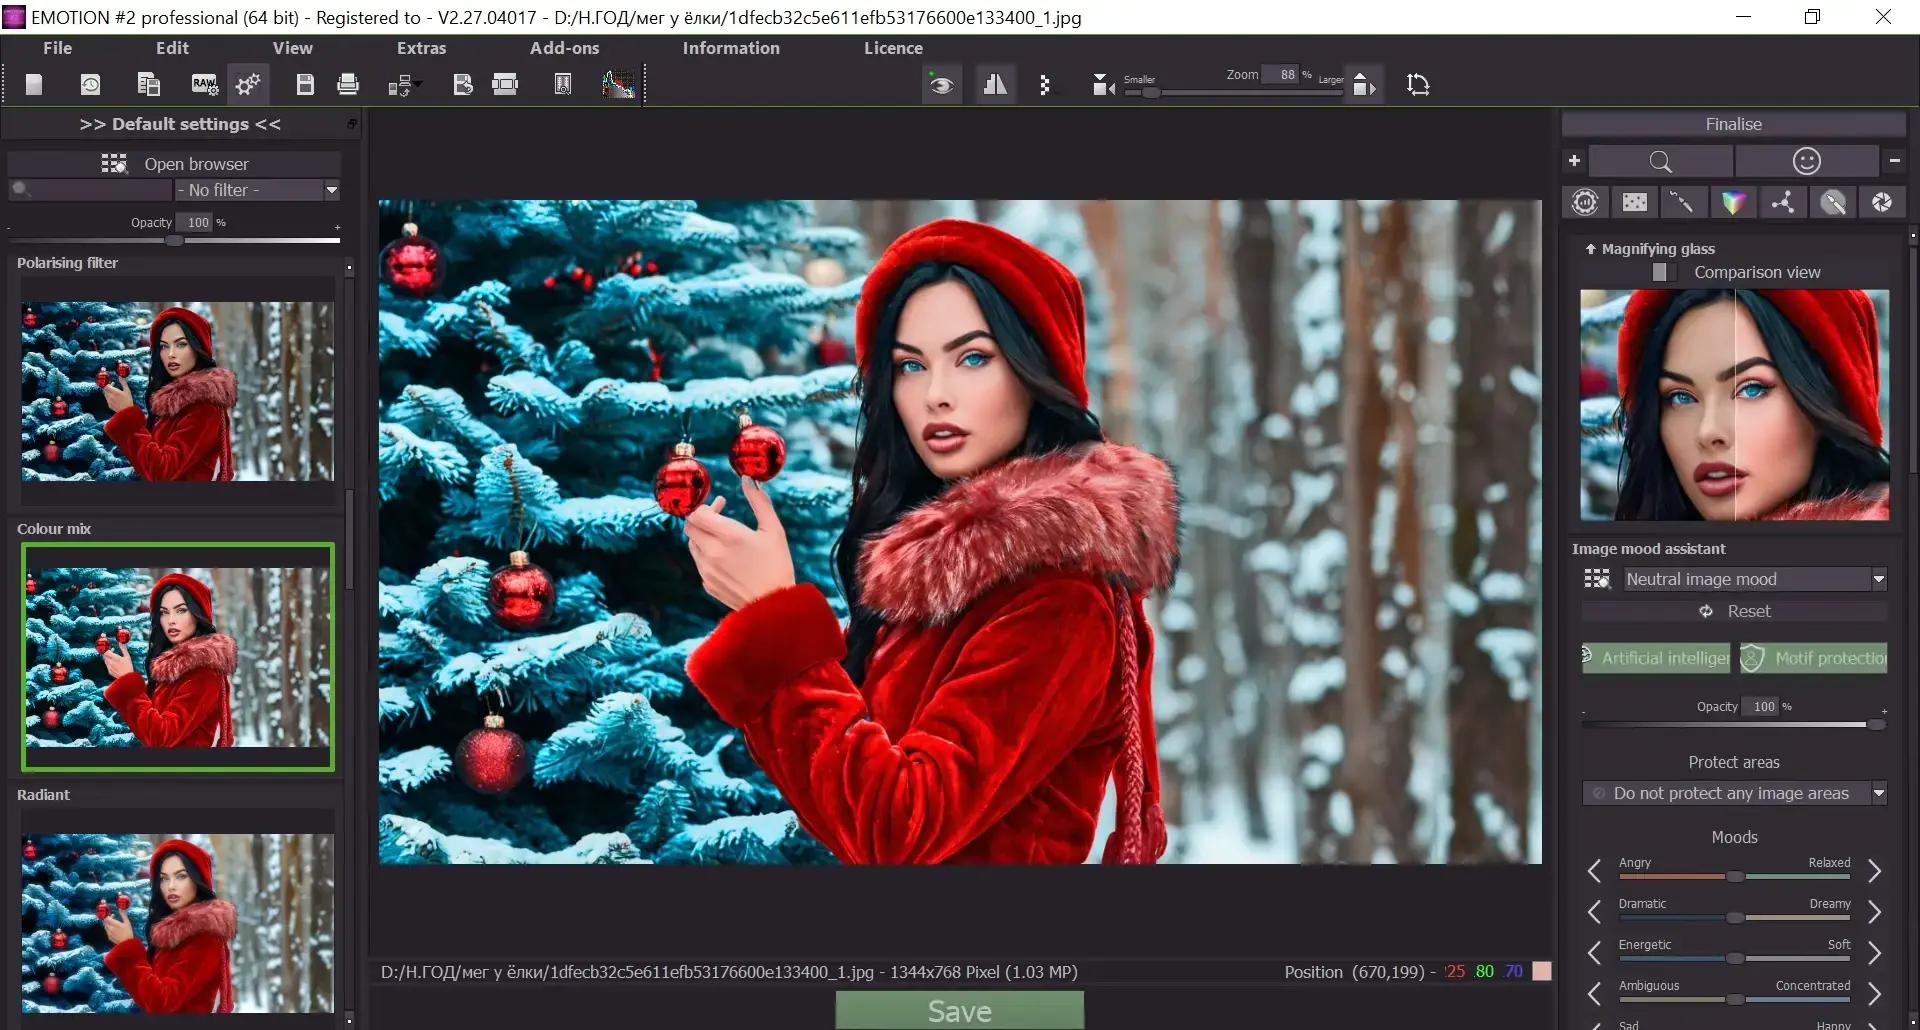The width and height of the screenshot is (1920, 1030).
Task: Click the printer icon in toolbar
Action: [x=348, y=85]
